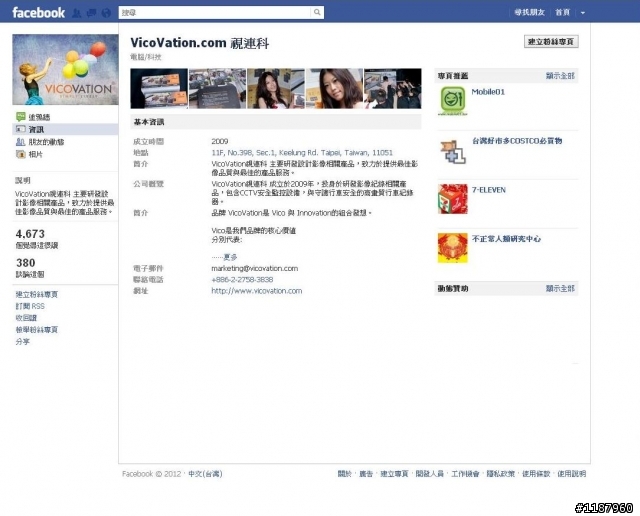This screenshot has height=516, width=640.
Task: Click the phone number +886-2-2758-3838
Action: (242, 280)
